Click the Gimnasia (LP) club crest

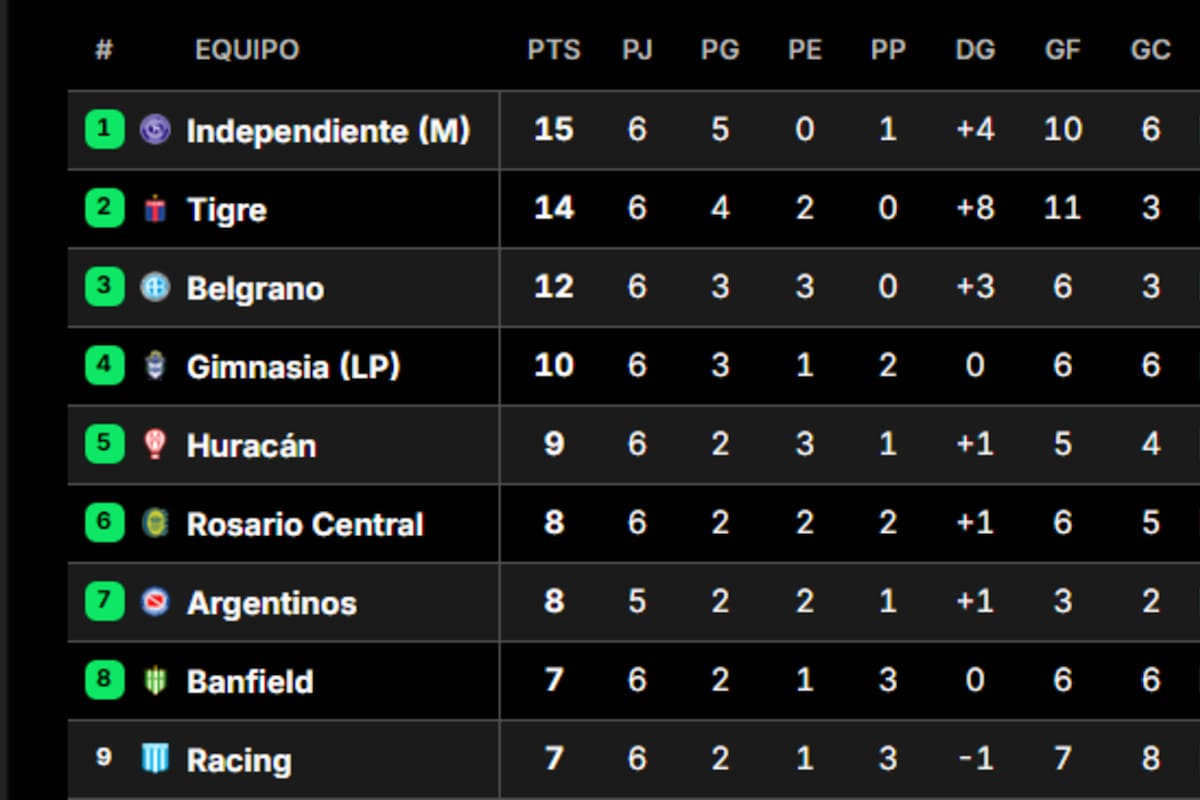155,366
